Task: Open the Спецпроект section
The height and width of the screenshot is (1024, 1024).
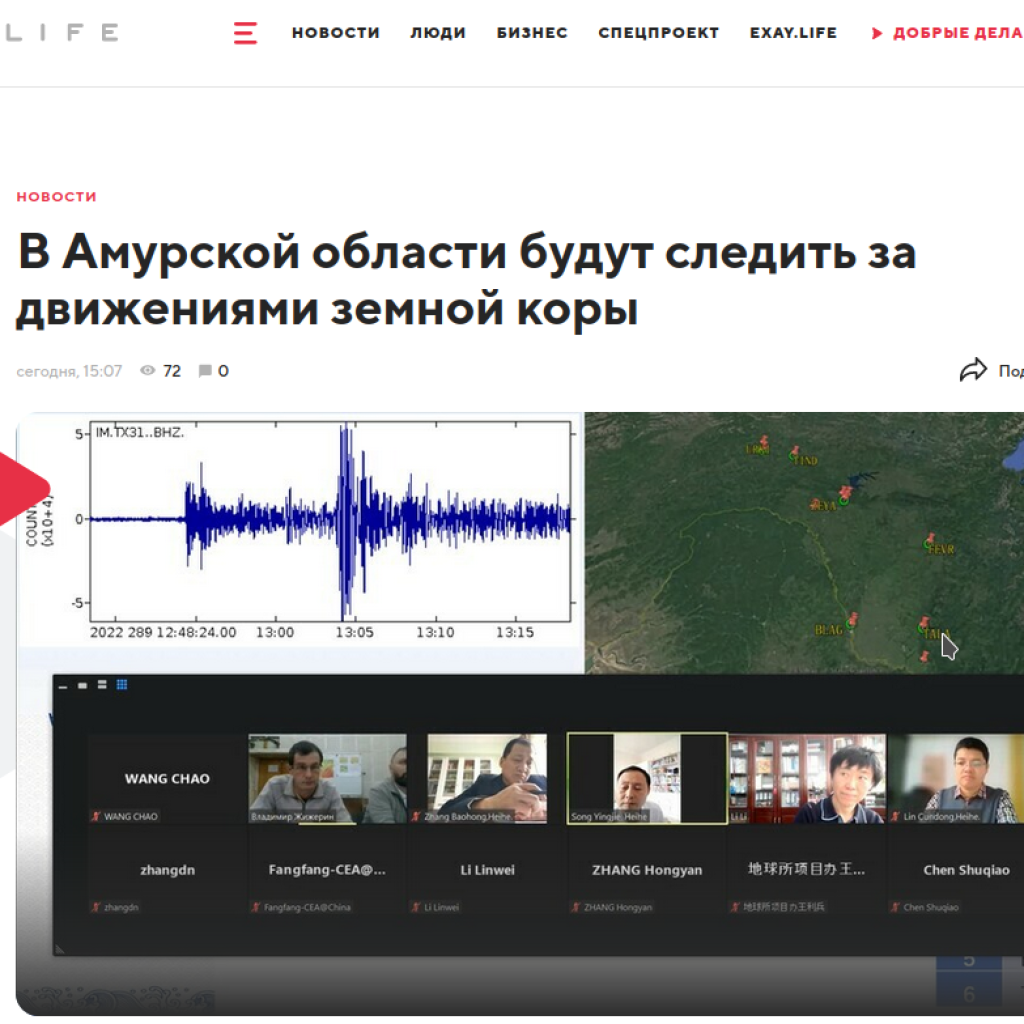Action: (x=659, y=33)
